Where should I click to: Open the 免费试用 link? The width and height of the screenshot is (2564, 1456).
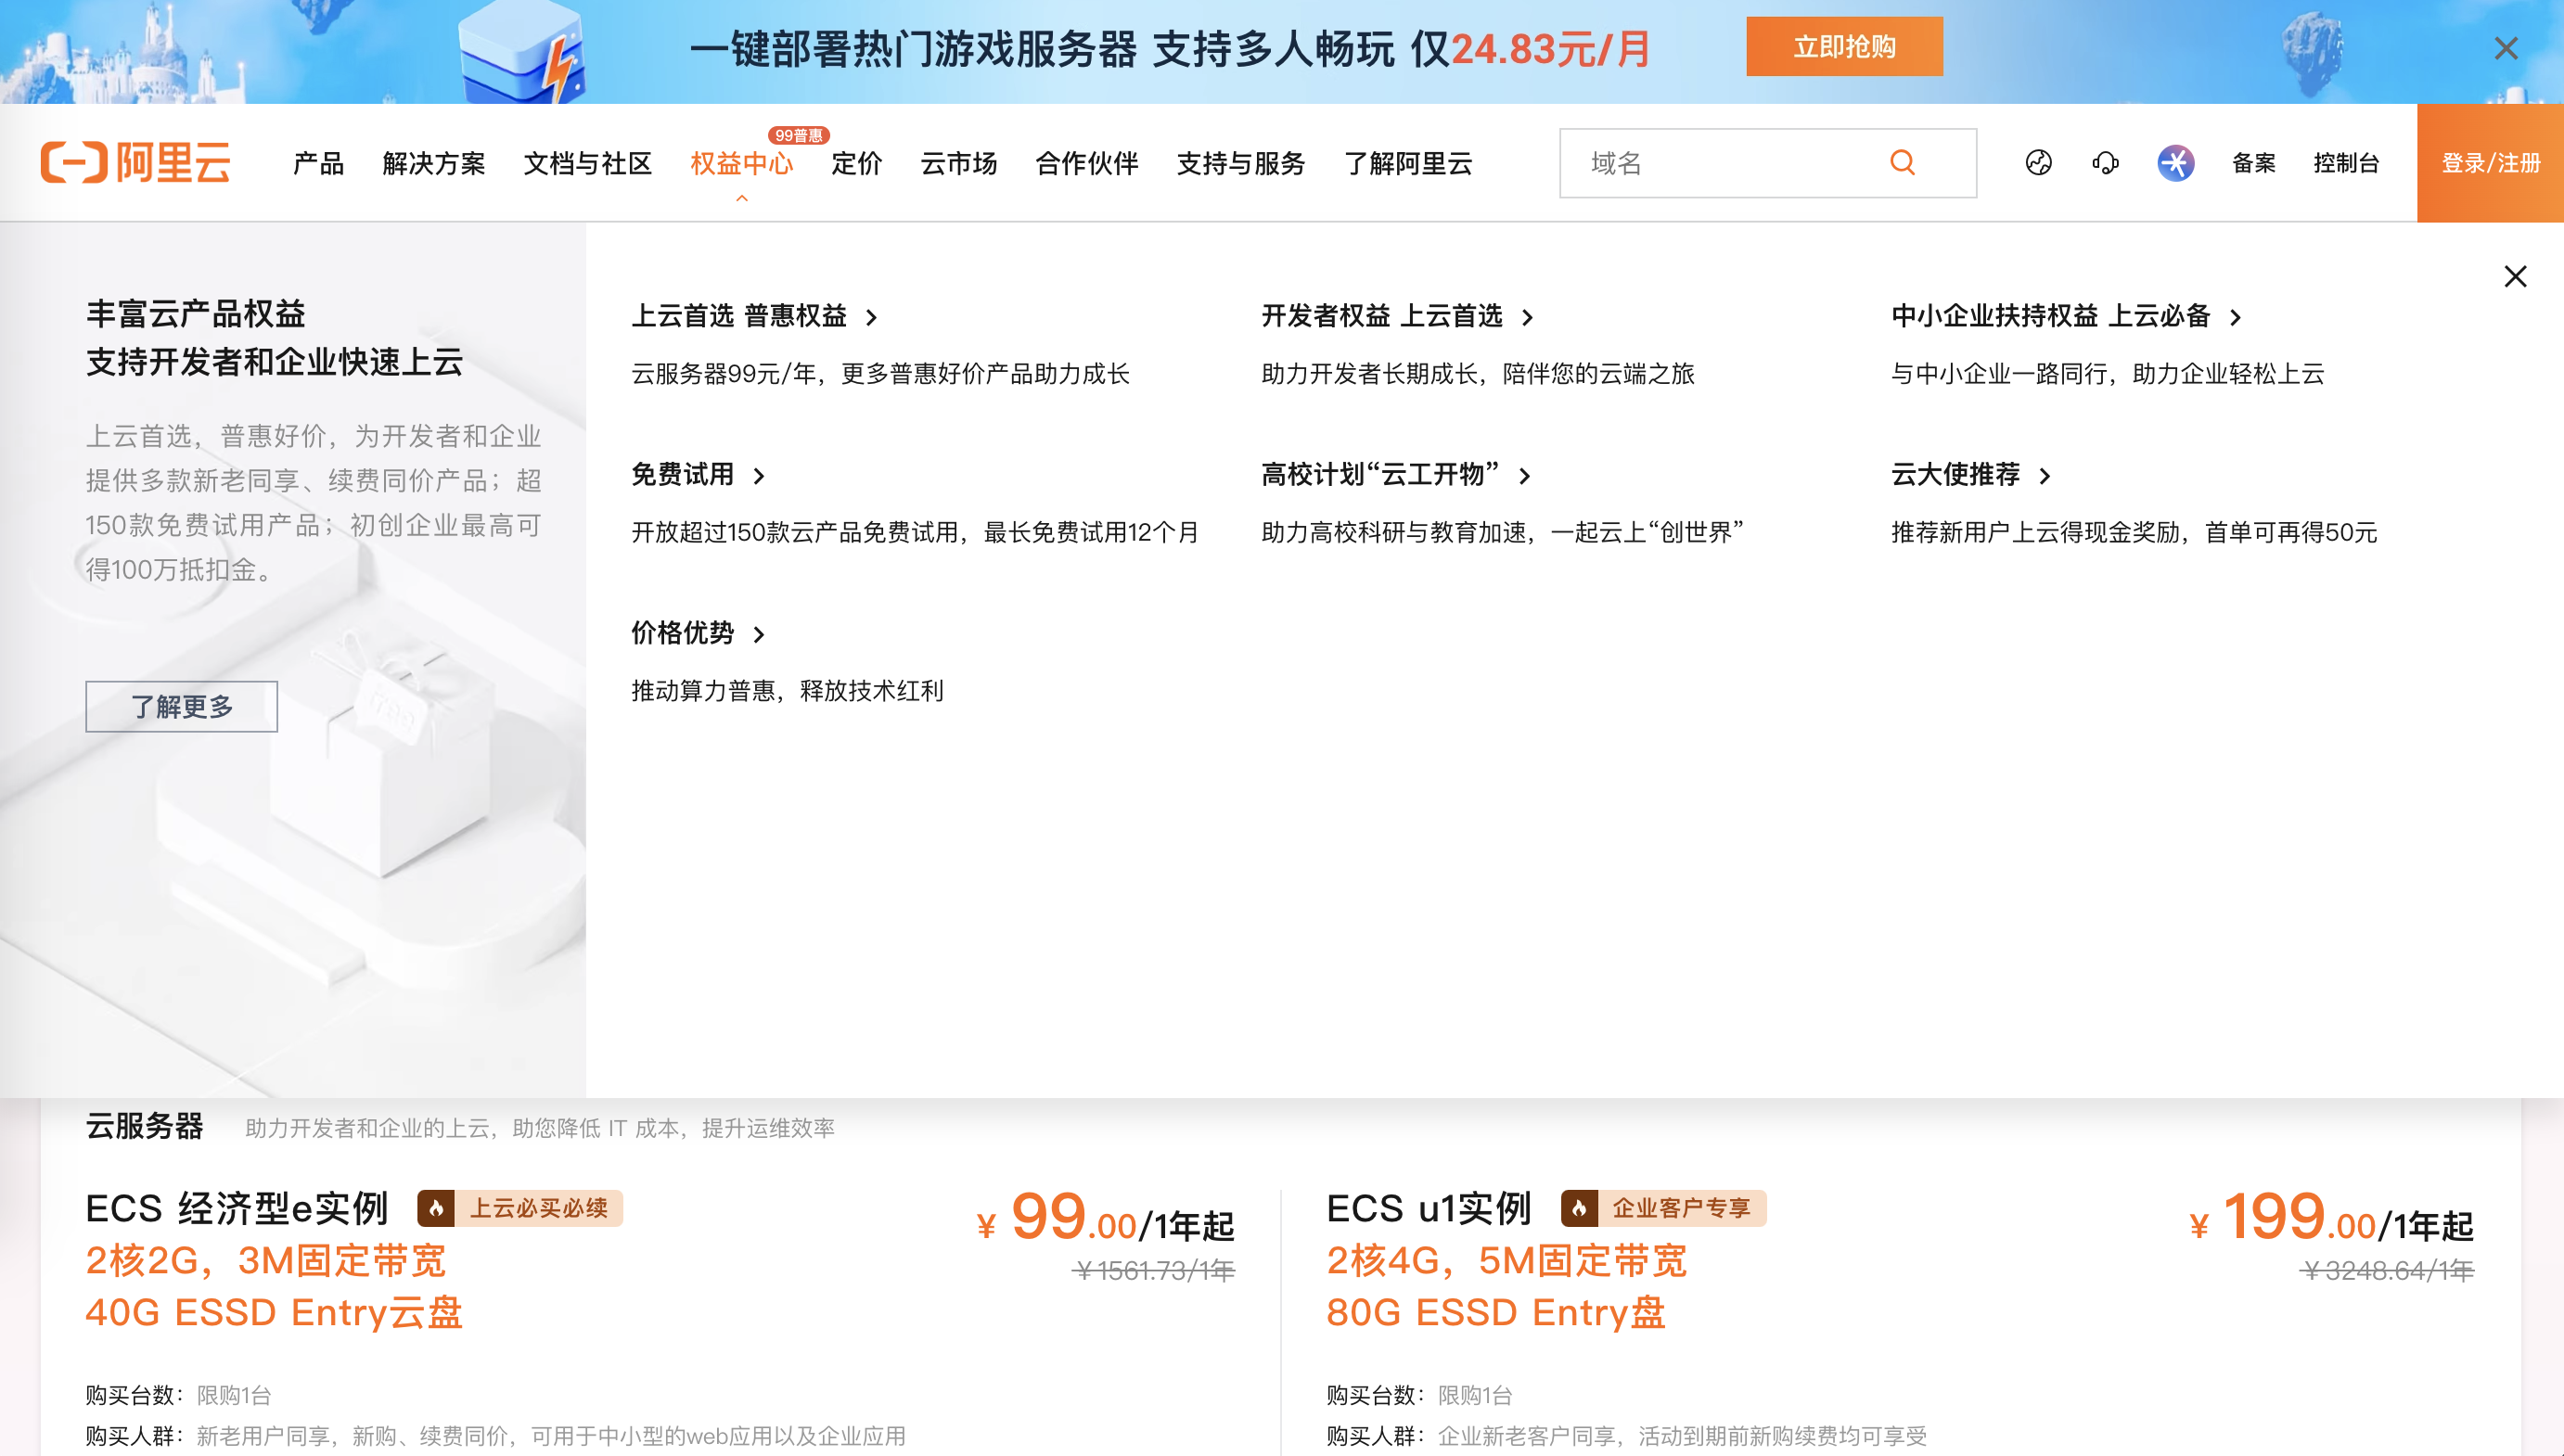683,474
